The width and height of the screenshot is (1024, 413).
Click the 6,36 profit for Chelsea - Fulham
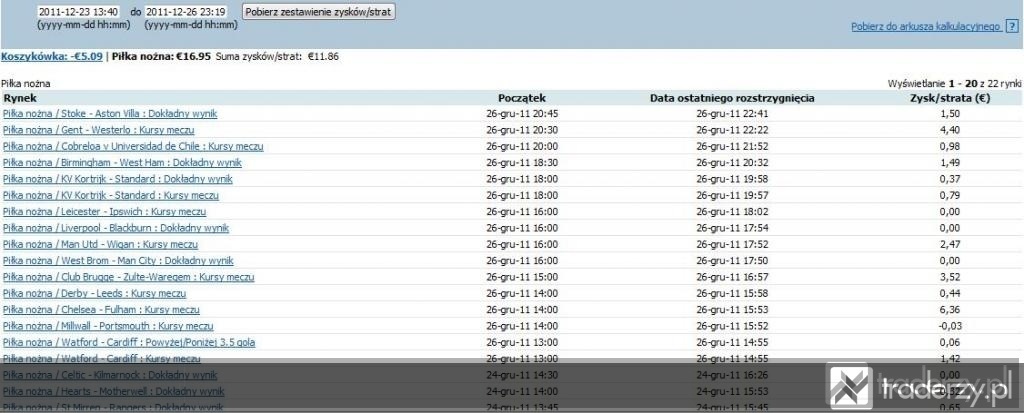[951, 310]
